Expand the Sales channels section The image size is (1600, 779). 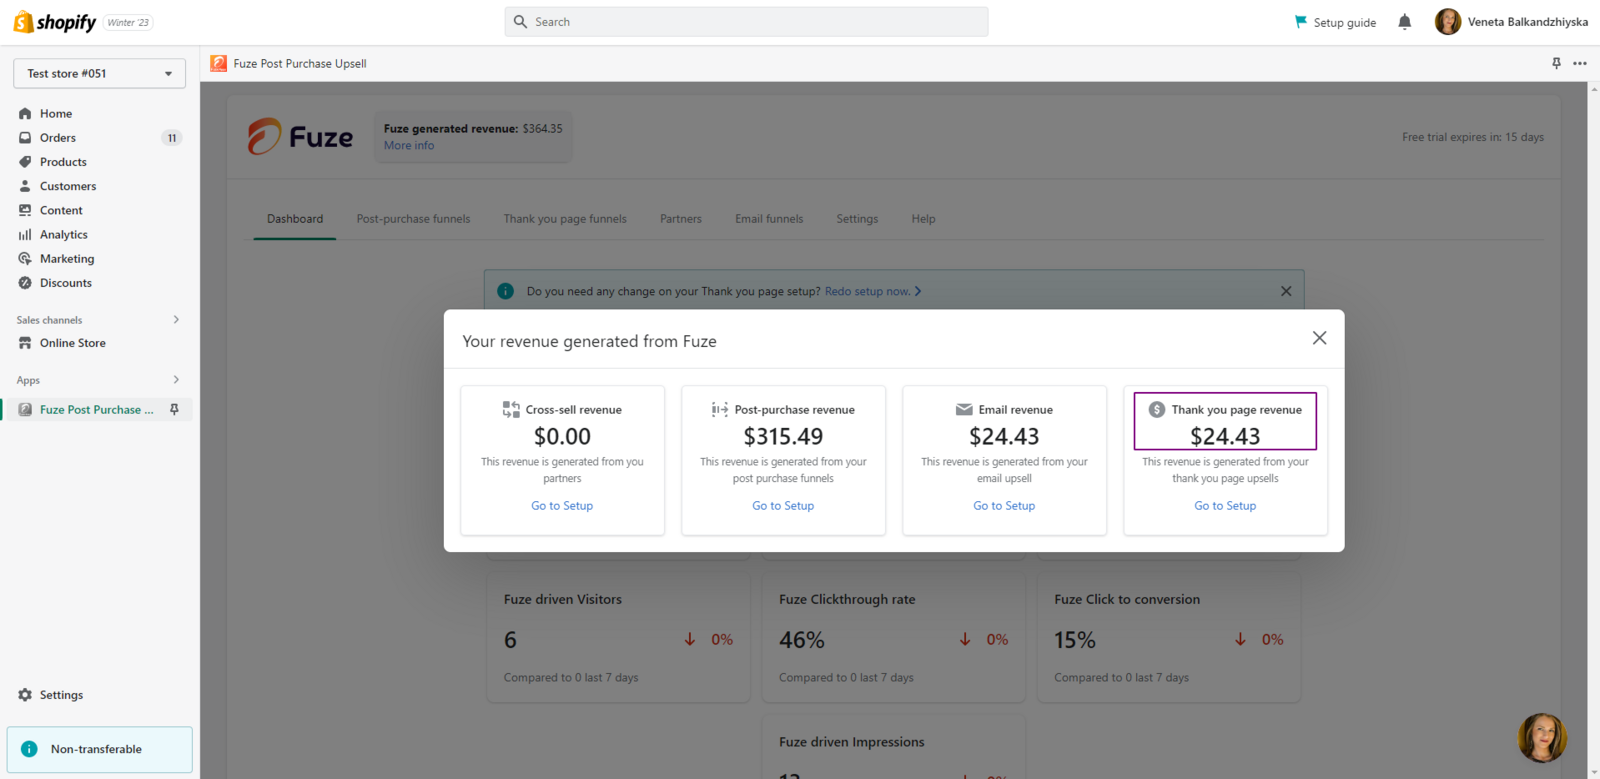tap(176, 320)
